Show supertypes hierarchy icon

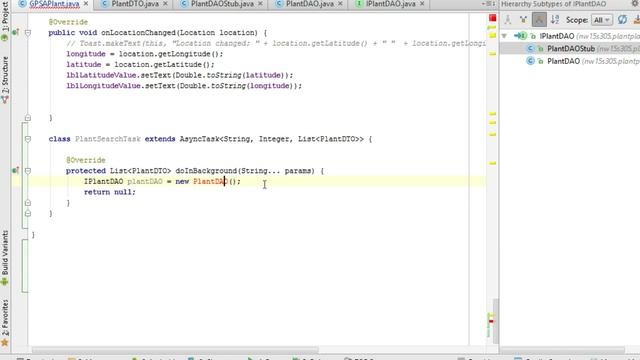click(x=523, y=20)
